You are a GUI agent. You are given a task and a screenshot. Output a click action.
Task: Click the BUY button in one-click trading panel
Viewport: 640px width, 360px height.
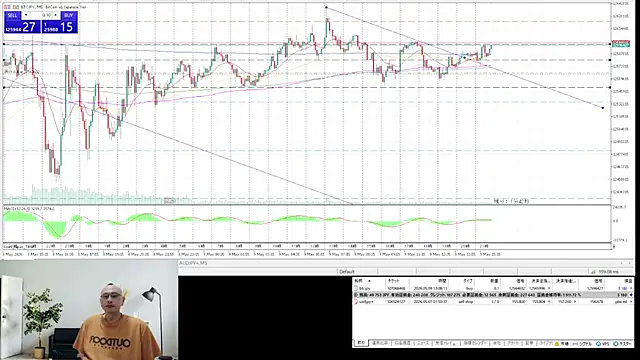[69, 15]
